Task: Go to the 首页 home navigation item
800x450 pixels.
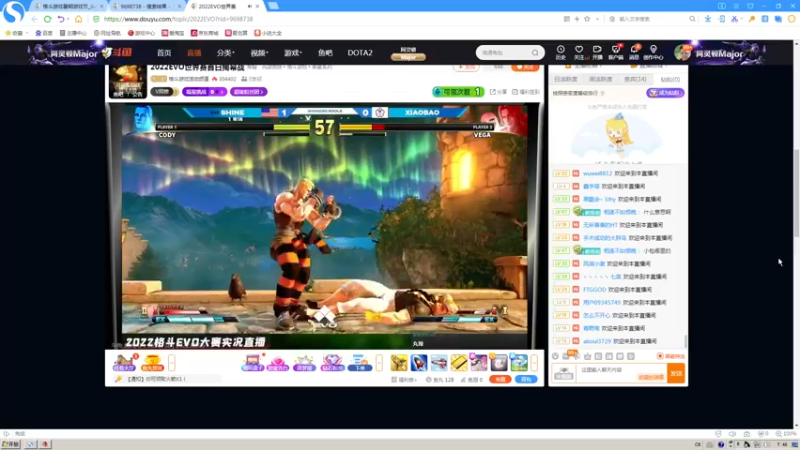Action: click(164, 53)
